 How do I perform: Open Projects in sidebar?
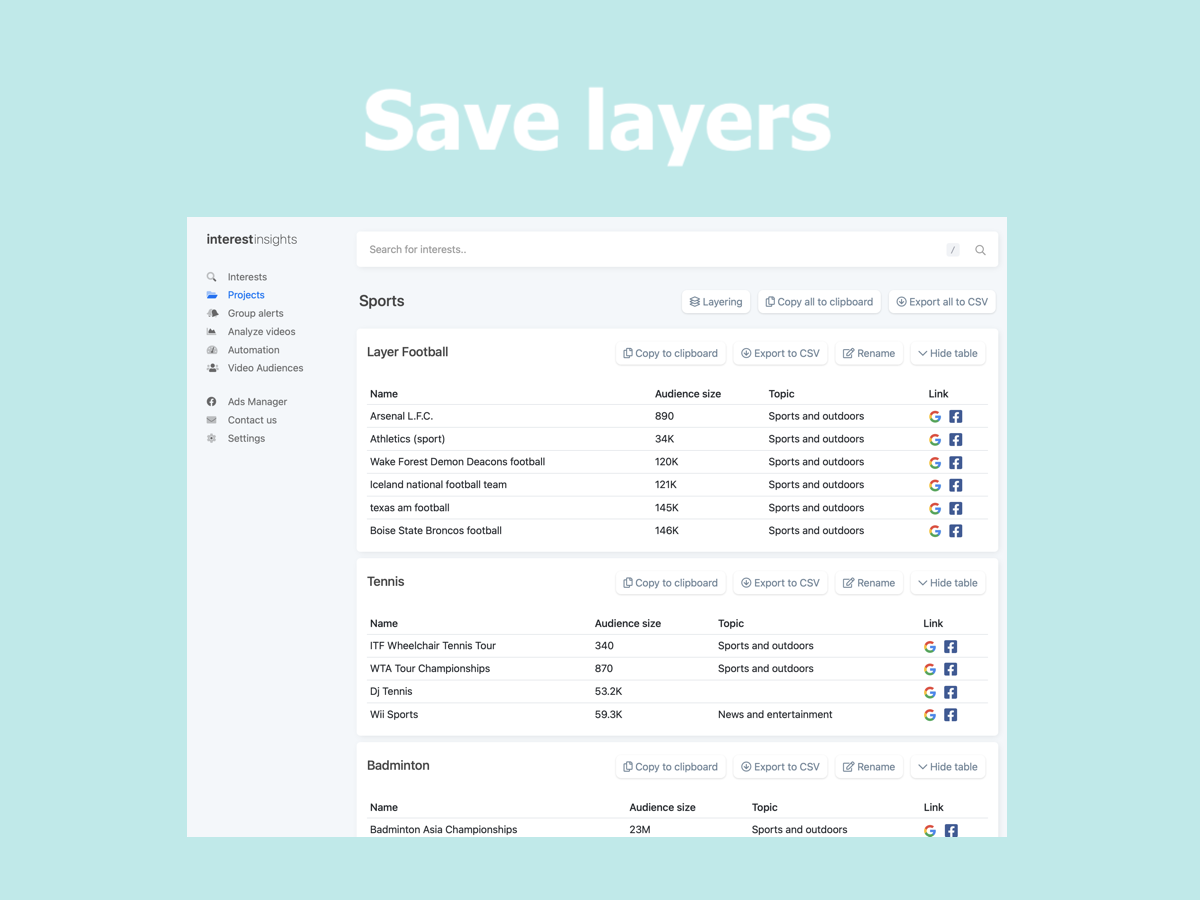tap(246, 295)
